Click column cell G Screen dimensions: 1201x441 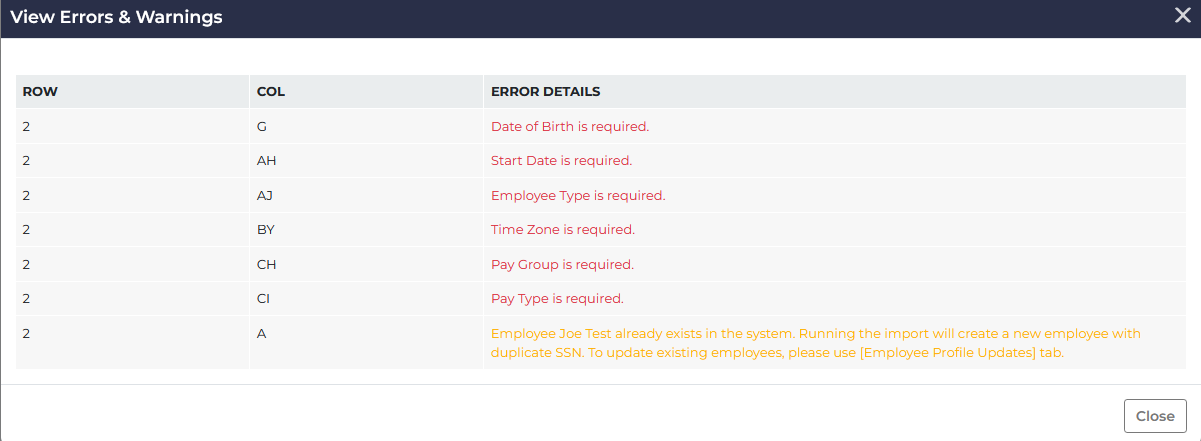point(262,127)
